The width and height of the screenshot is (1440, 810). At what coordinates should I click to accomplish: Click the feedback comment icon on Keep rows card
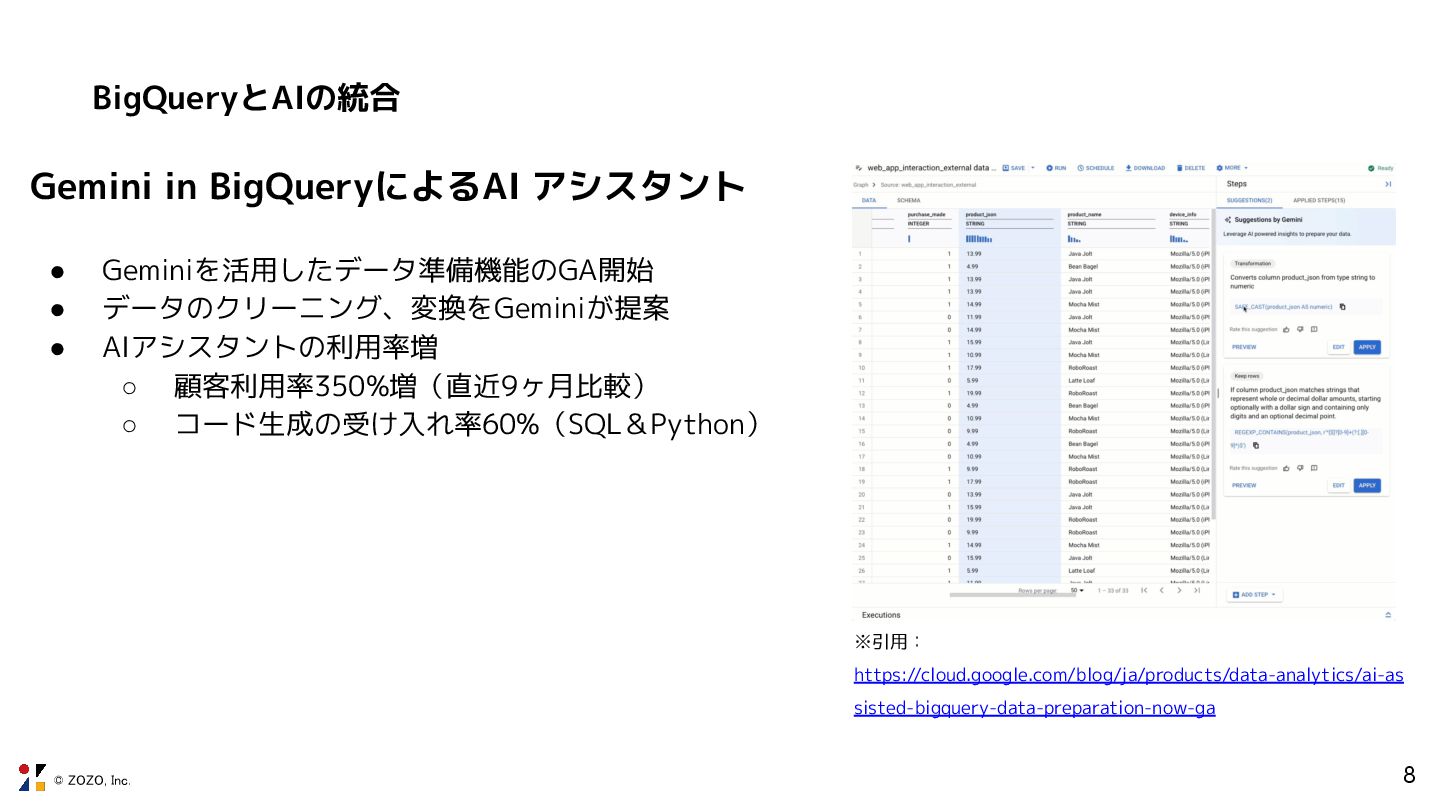coord(1314,467)
